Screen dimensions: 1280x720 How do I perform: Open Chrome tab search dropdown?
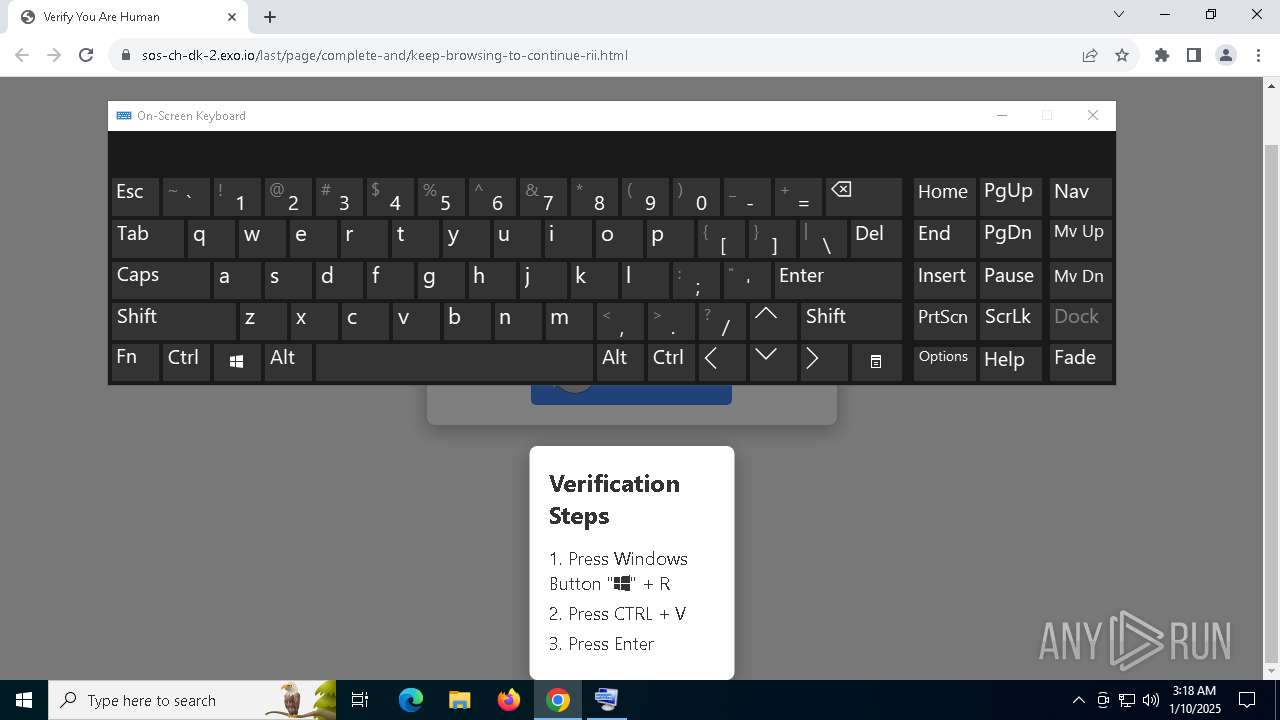pyautogui.click(x=1119, y=15)
